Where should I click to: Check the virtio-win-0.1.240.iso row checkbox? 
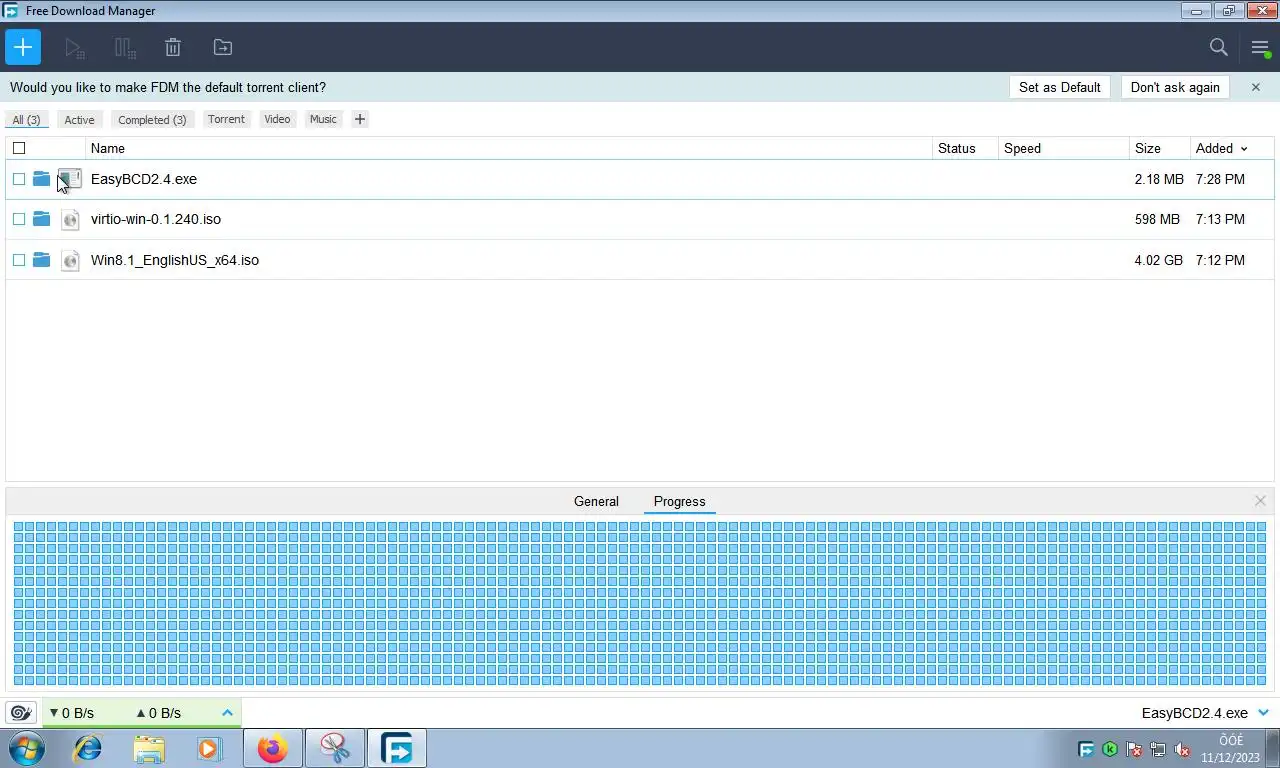click(19, 219)
